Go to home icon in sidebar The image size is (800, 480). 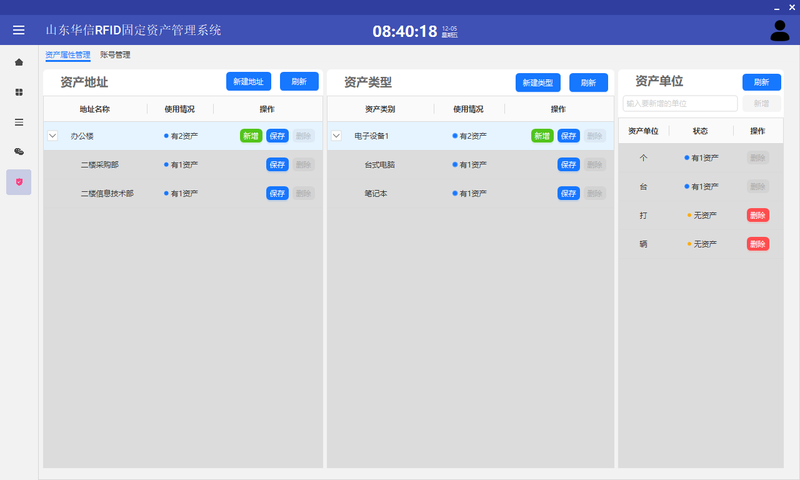[x=19, y=62]
